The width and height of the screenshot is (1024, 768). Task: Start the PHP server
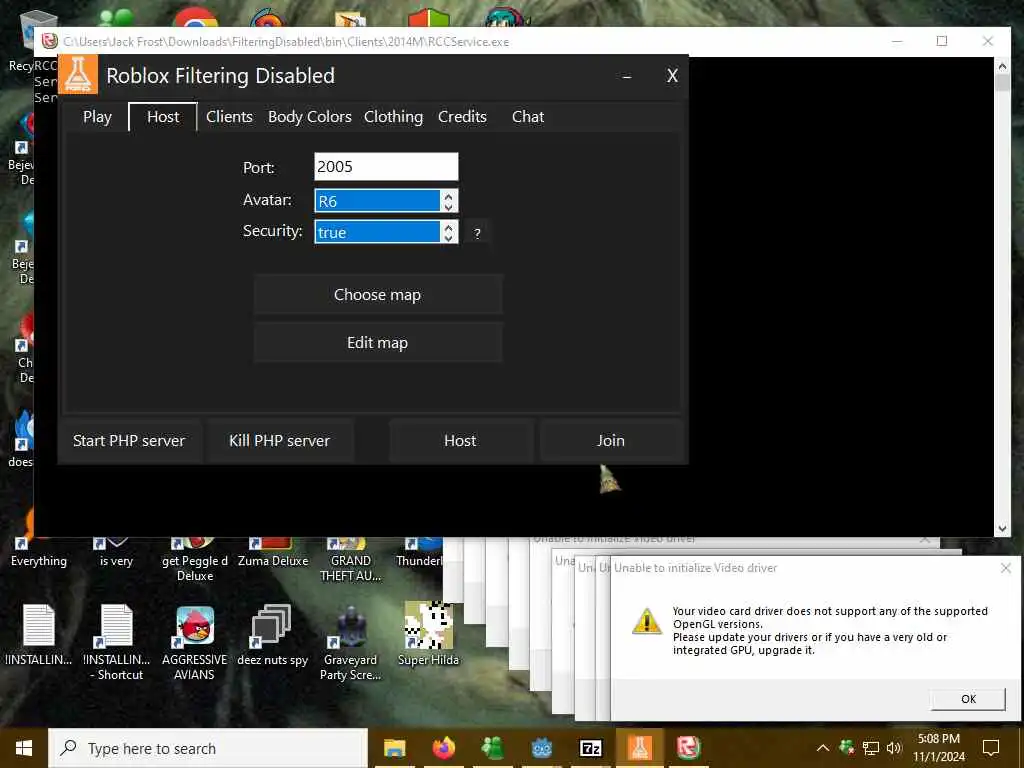(x=129, y=441)
